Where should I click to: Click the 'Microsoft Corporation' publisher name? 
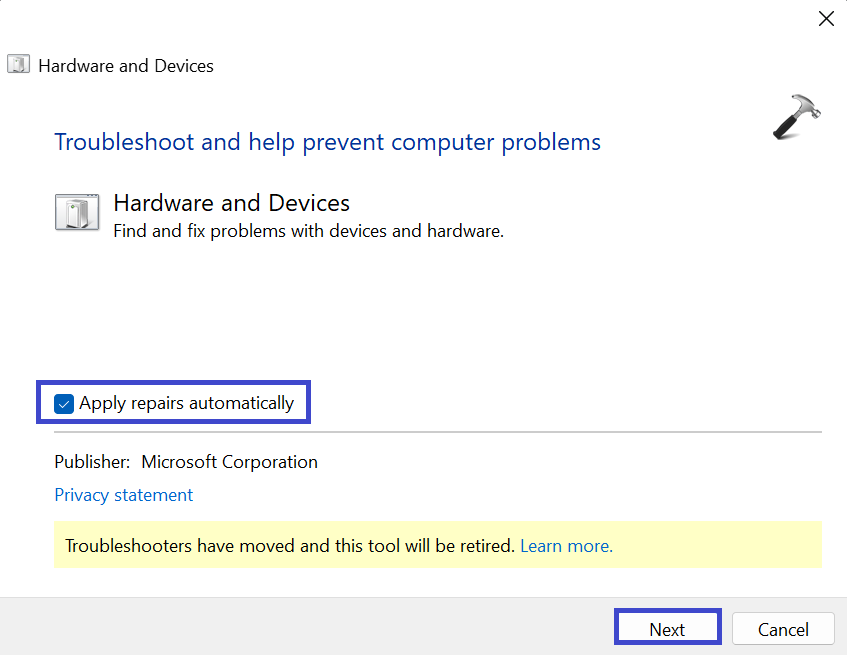pos(229,462)
